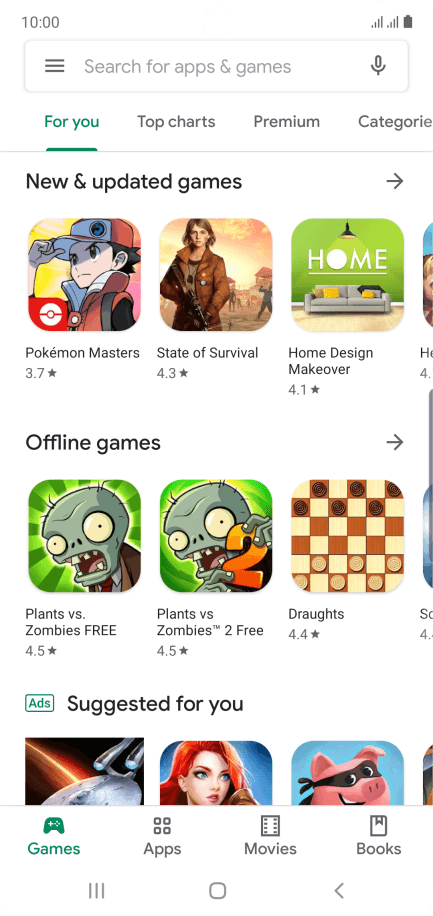
Task: Open the Plants vs. Zombies FREE icon
Action: (x=85, y=536)
